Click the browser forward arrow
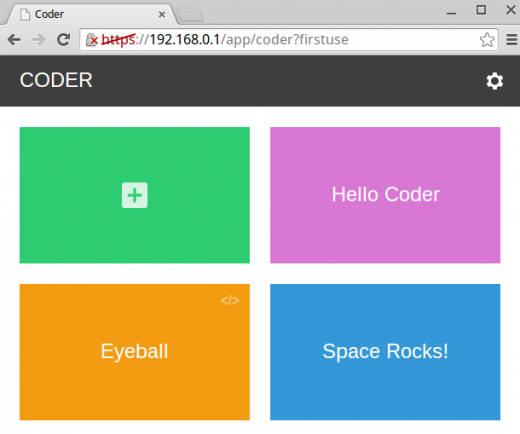The image size is (520, 434). click(39, 40)
